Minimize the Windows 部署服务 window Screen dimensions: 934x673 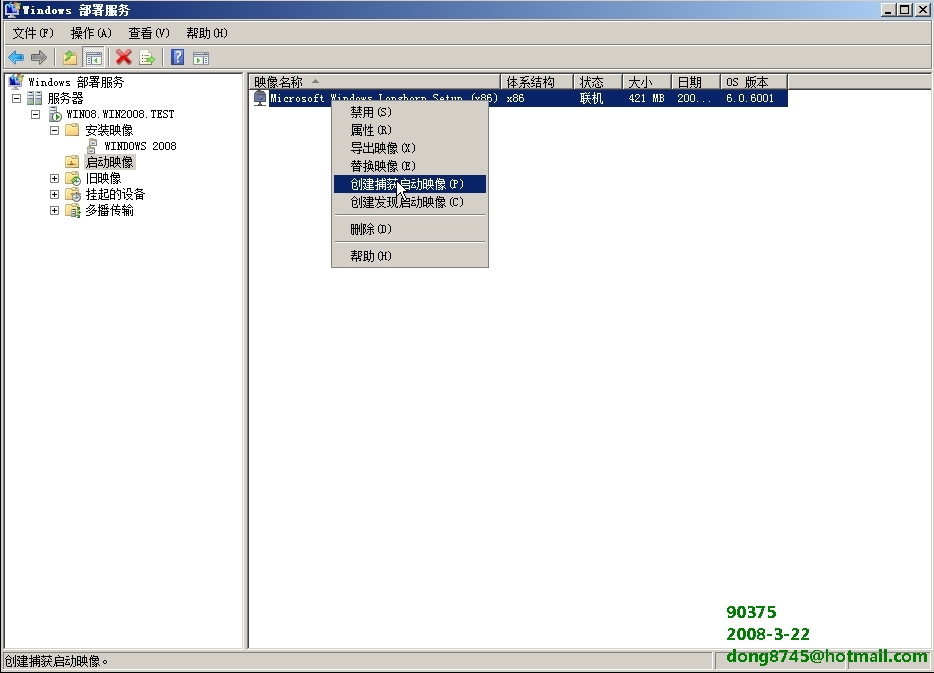pos(888,10)
